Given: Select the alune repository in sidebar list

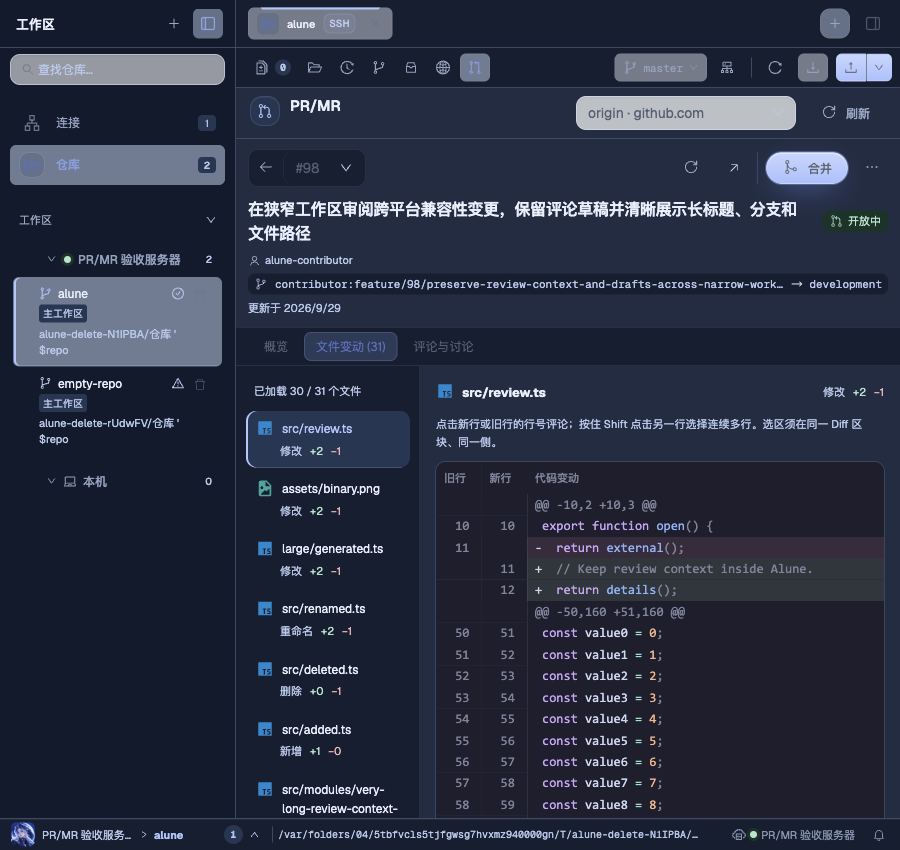Looking at the screenshot, I should point(118,322).
